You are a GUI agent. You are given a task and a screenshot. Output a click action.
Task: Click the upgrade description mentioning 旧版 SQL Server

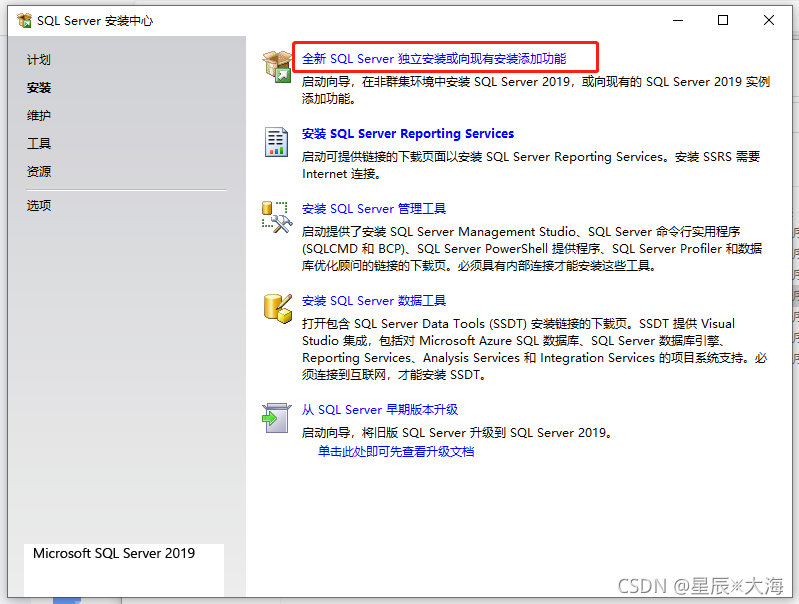click(457, 433)
